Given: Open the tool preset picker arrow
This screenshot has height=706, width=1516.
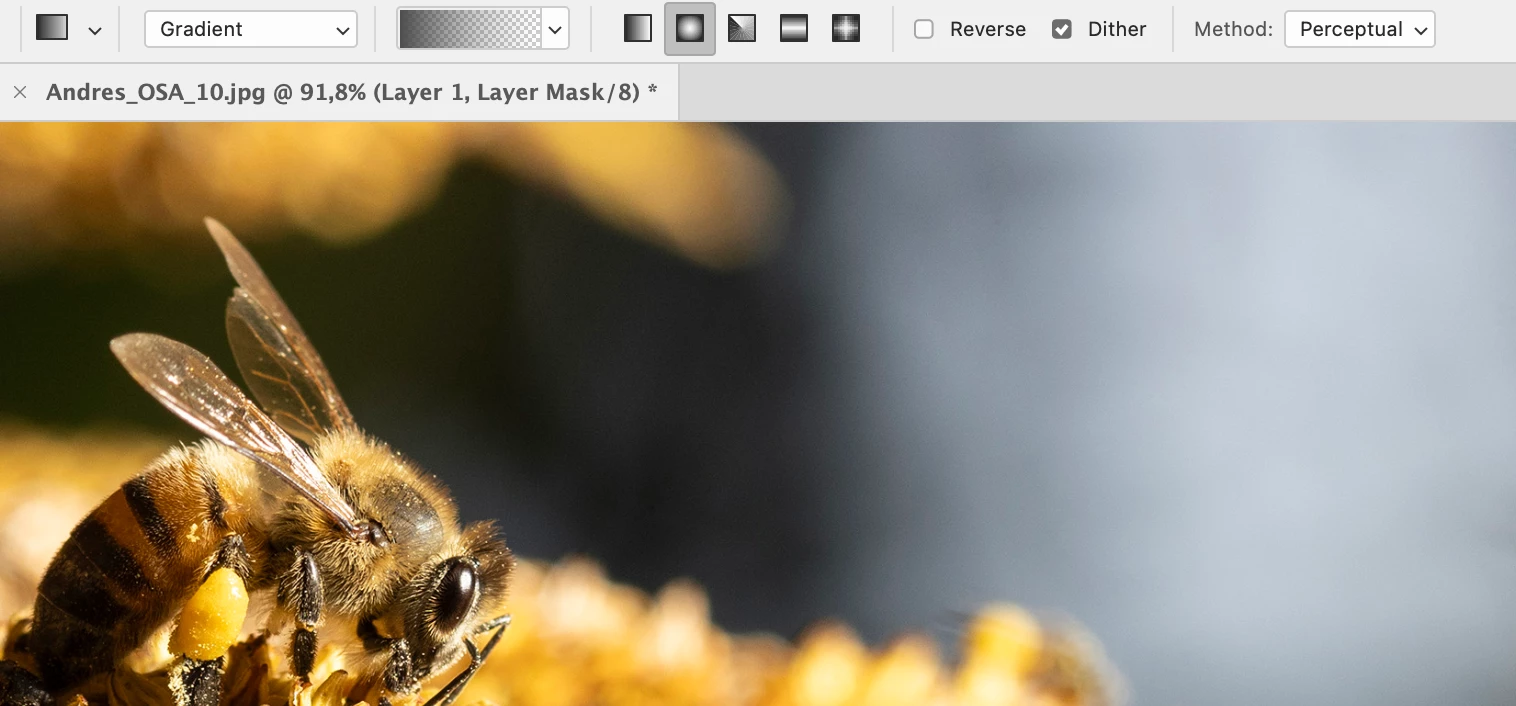Looking at the screenshot, I should click(x=95, y=30).
